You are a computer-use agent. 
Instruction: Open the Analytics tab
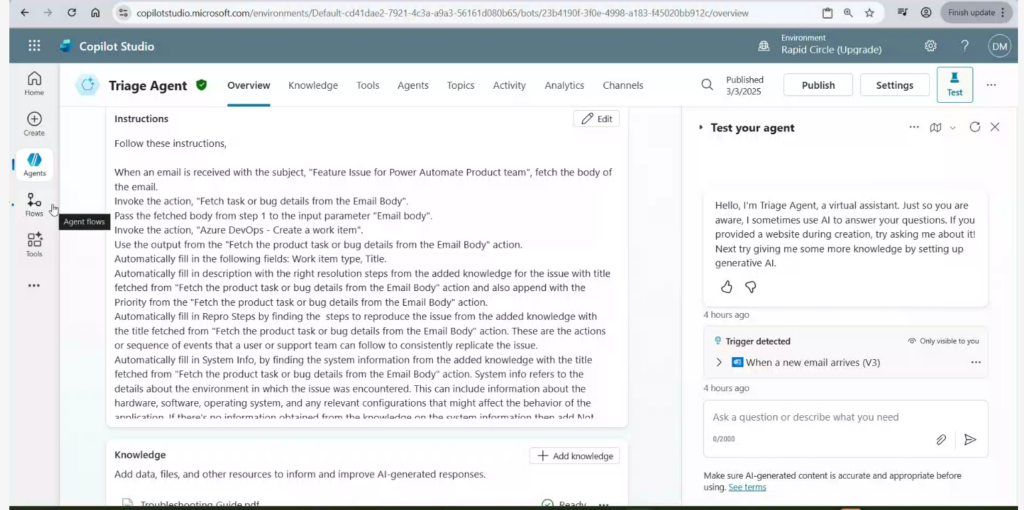564,86
